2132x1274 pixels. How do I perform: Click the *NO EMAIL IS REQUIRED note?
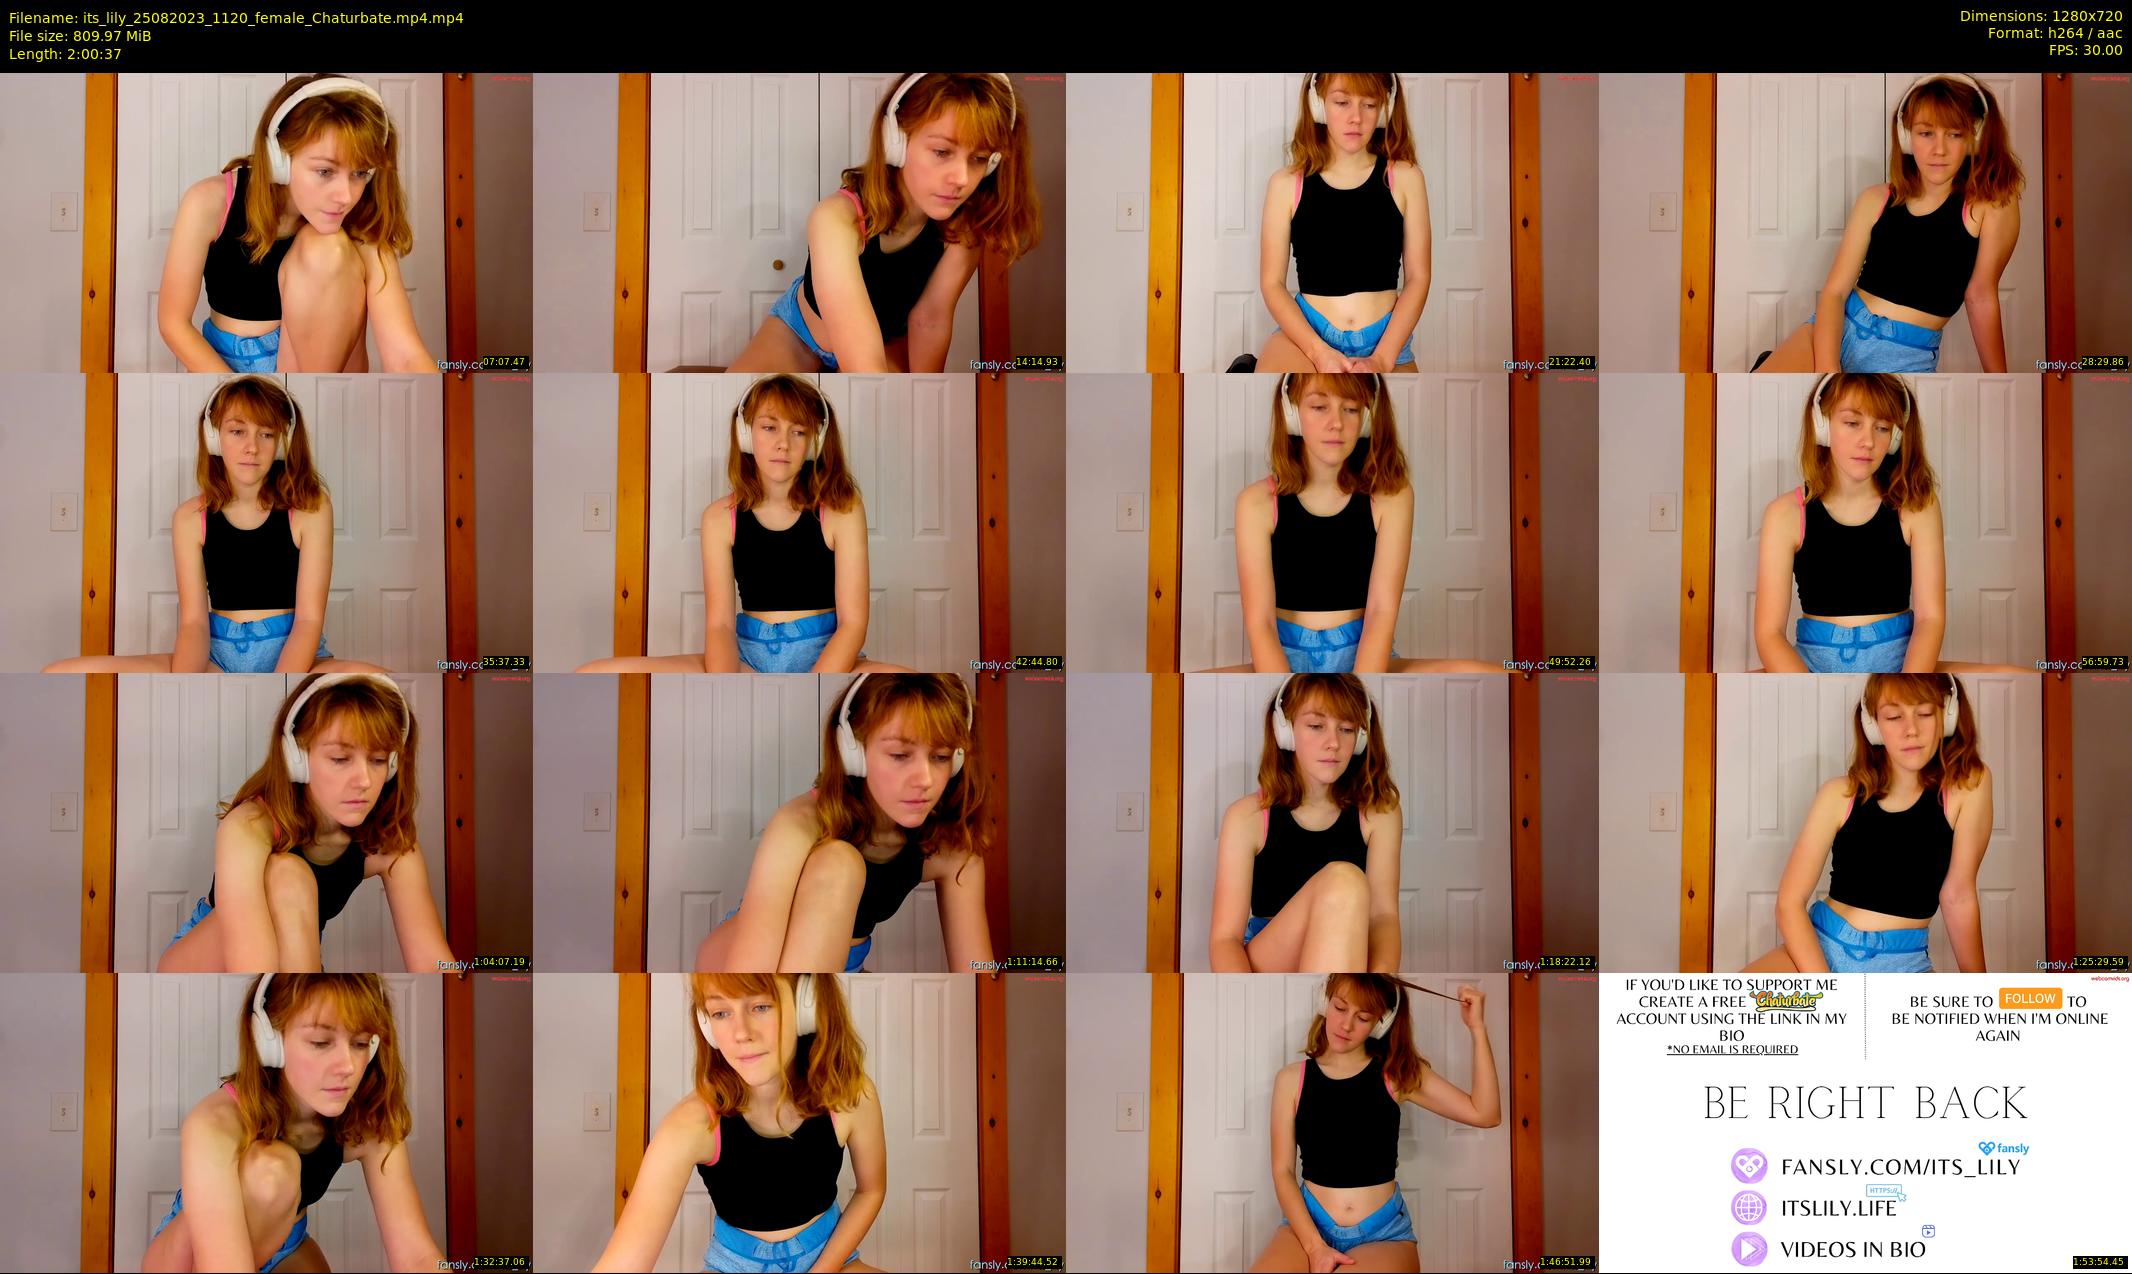point(1732,1049)
